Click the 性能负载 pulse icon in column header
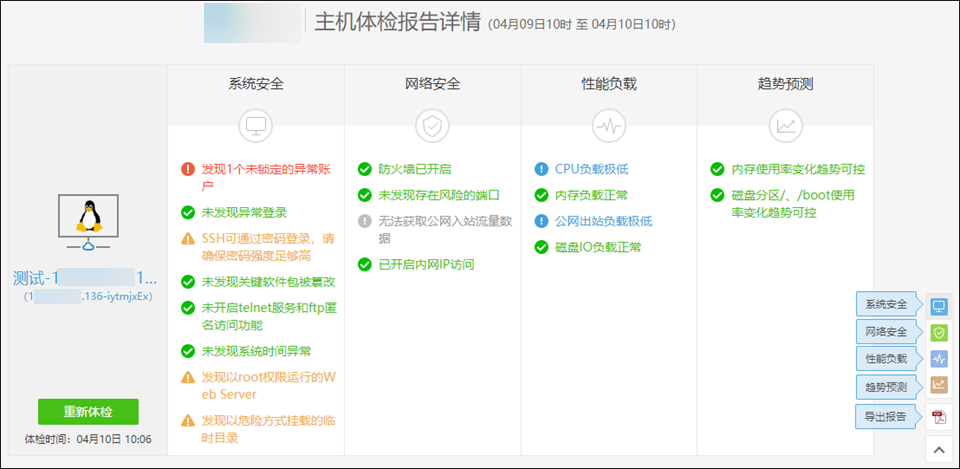The image size is (960, 469). point(608,125)
